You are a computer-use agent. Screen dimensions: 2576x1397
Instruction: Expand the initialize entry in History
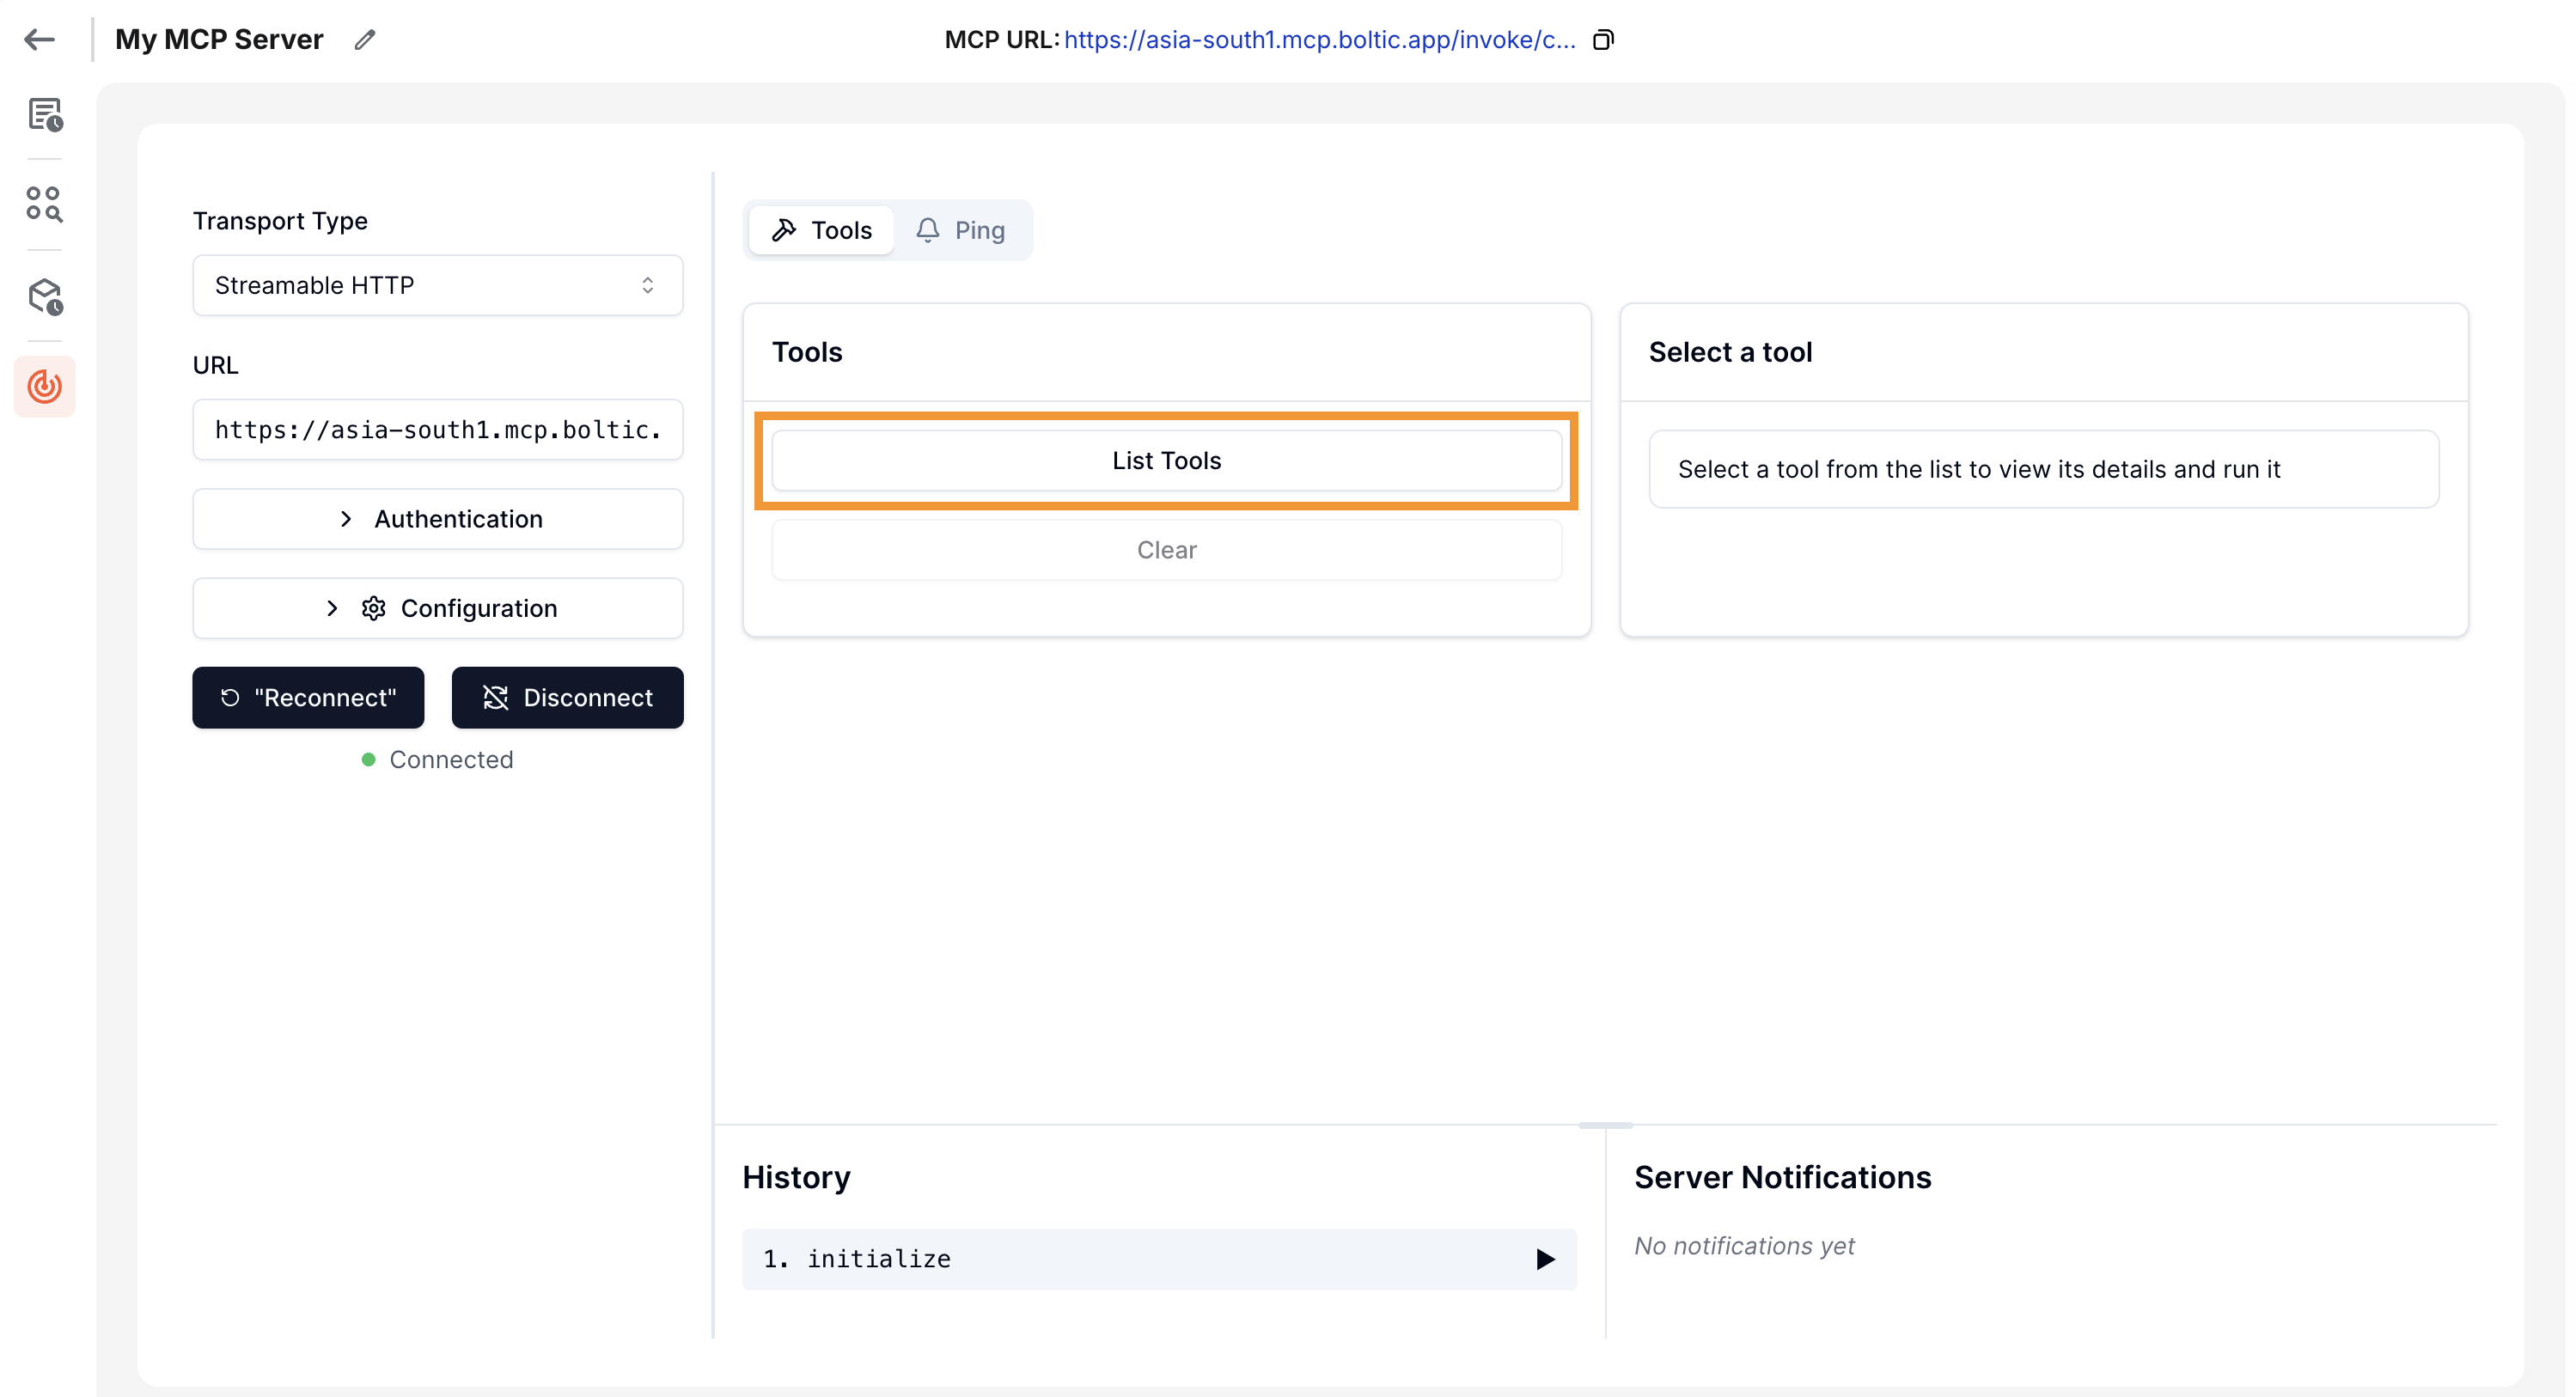[x=1545, y=1259]
